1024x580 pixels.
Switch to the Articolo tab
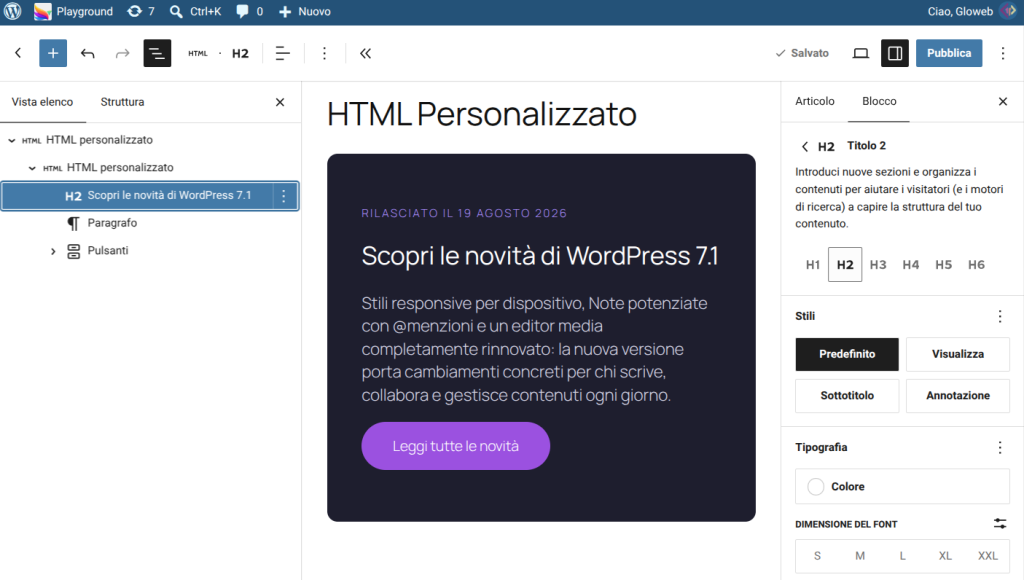coord(814,101)
